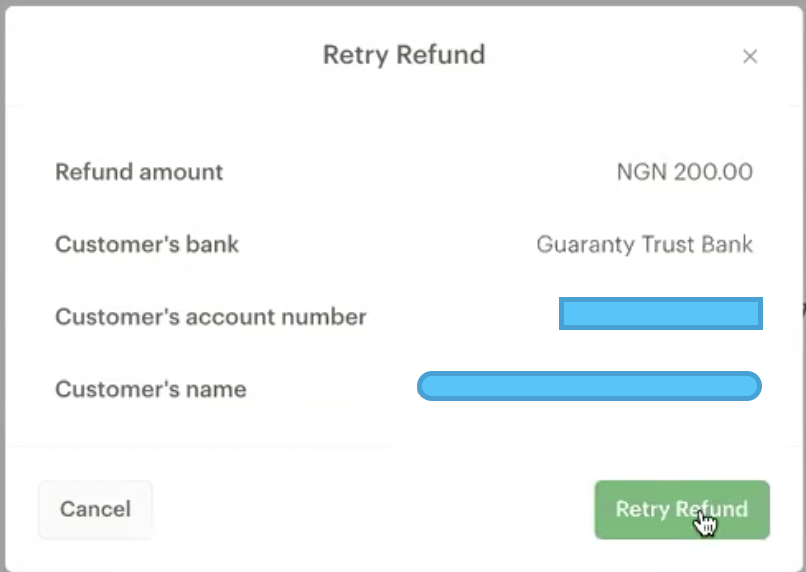Cancel the refund retry
The width and height of the screenshot is (806, 572).
(x=95, y=509)
